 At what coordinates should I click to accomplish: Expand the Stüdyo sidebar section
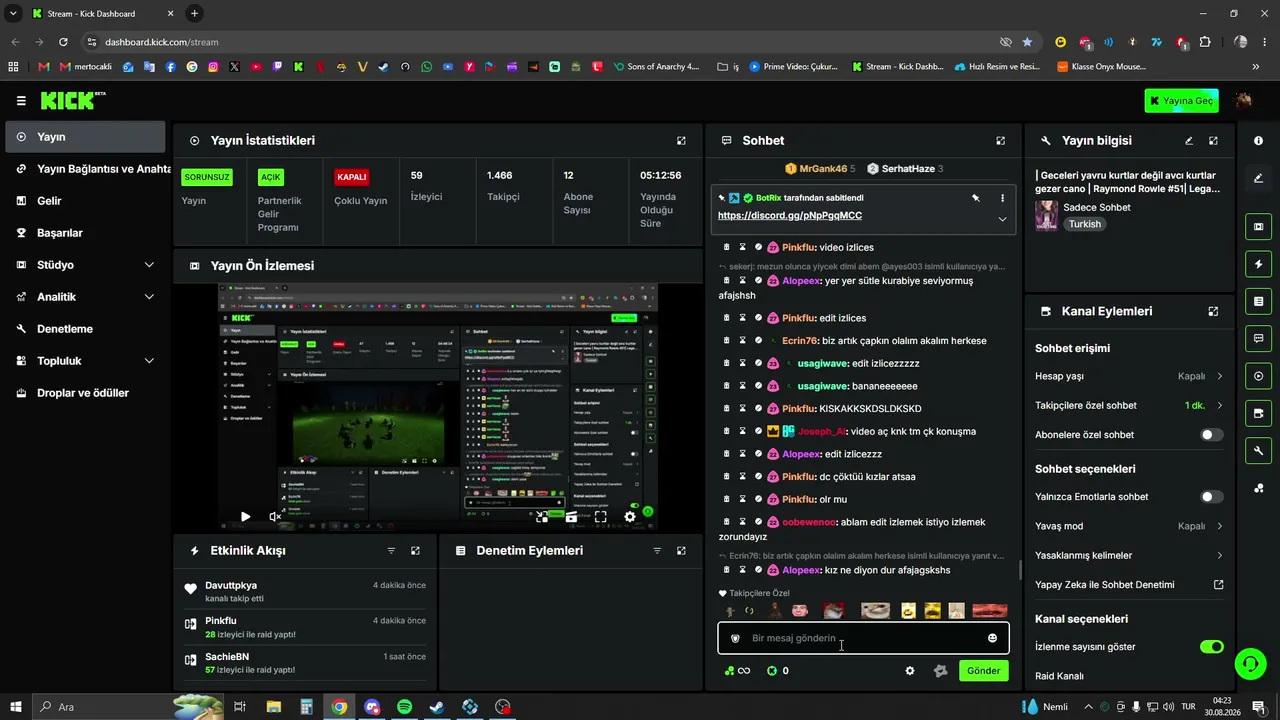click(85, 265)
